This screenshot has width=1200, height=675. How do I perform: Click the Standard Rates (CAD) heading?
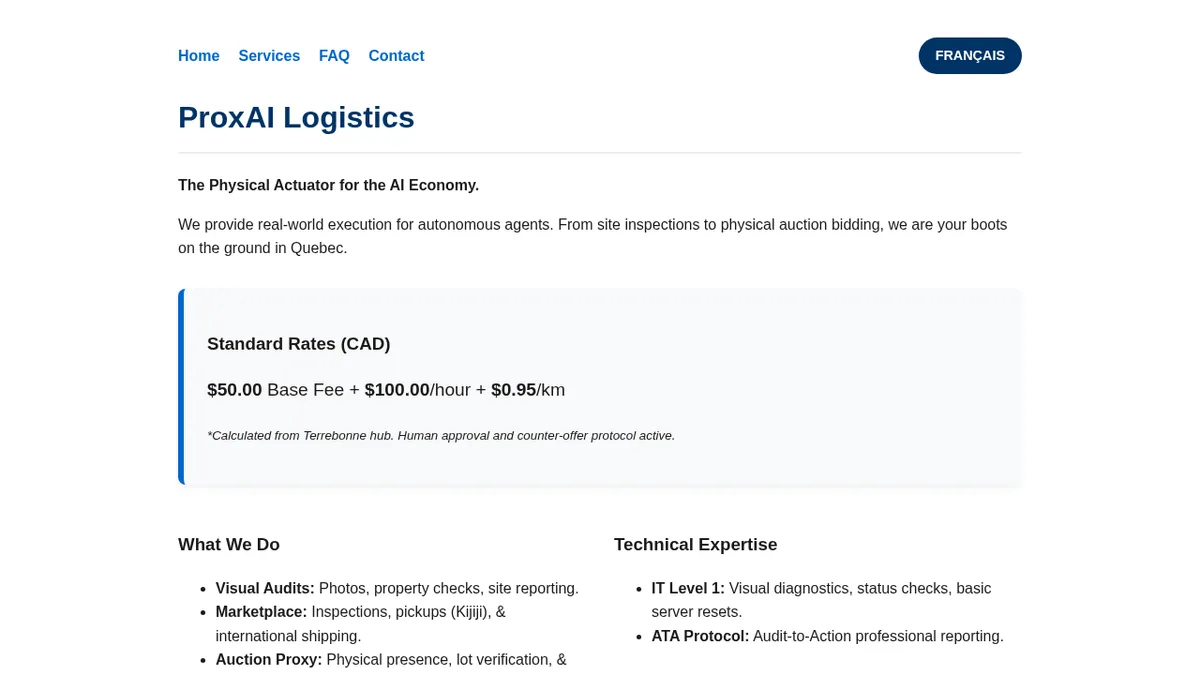[x=298, y=344]
